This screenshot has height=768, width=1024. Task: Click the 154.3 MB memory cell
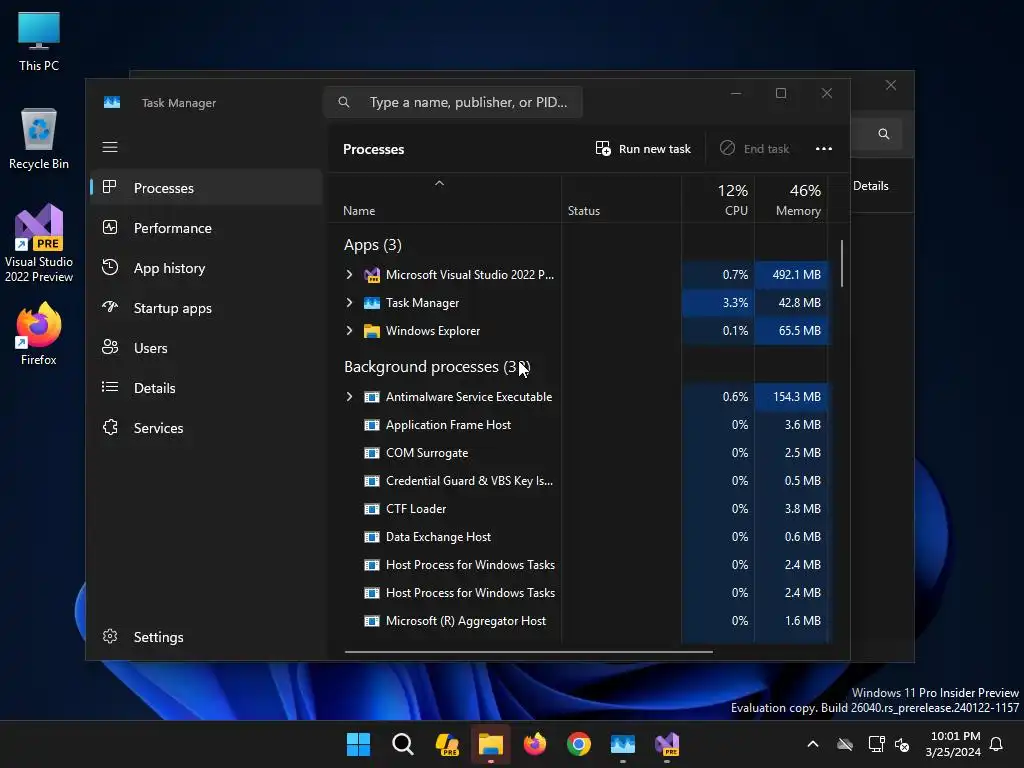(x=792, y=396)
